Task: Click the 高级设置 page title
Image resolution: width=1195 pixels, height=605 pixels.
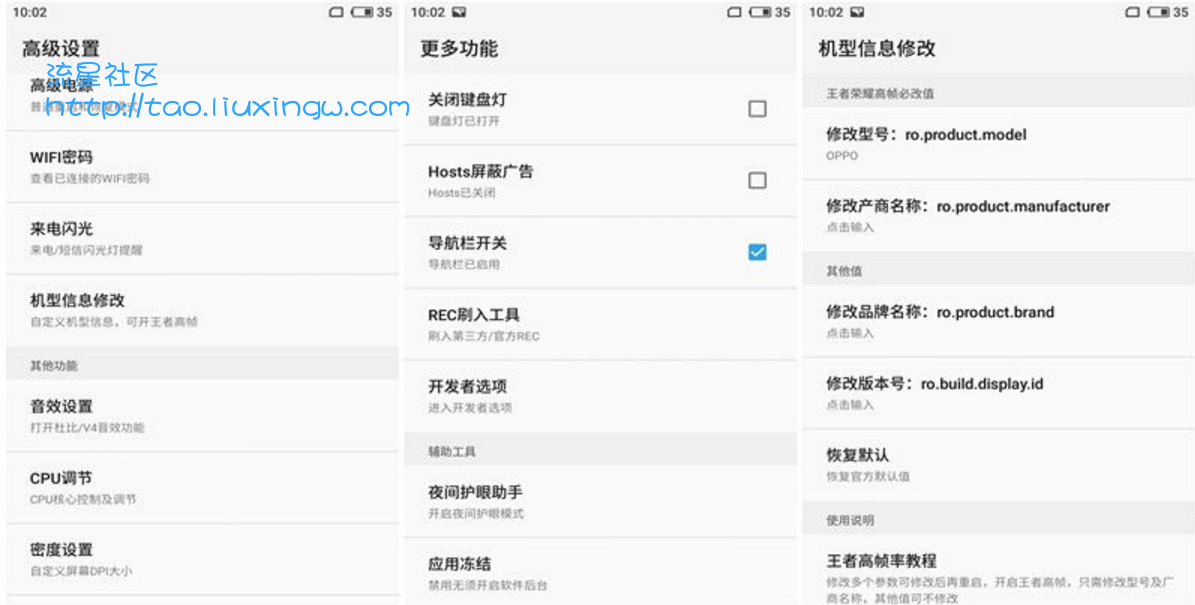Action: 61,49
